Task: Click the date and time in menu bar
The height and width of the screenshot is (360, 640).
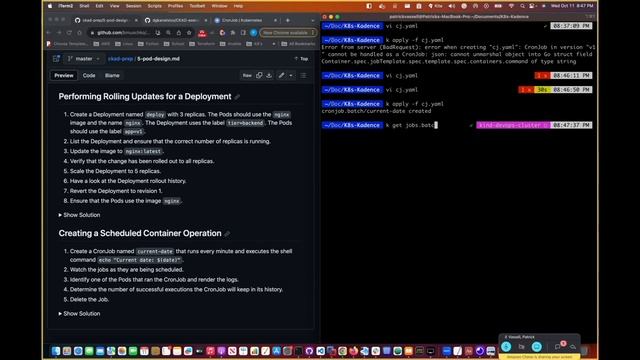Action: (572, 6)
